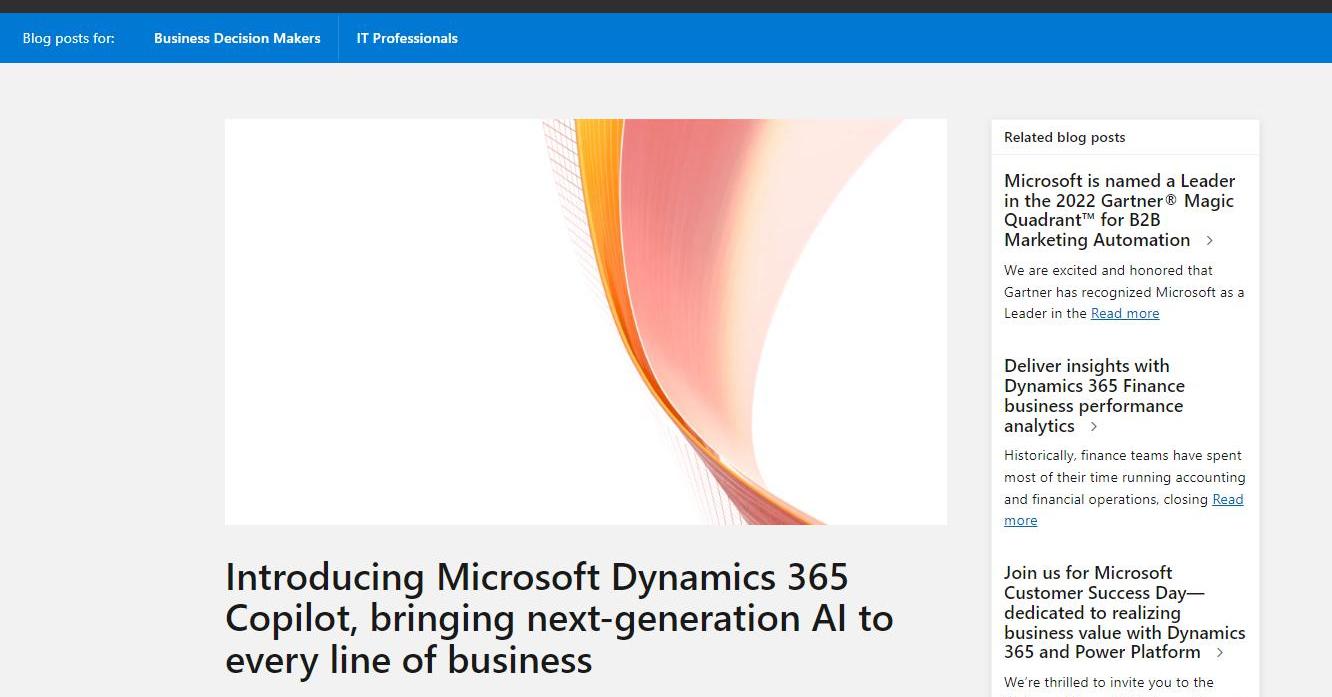Click the chevron after the Customer Success Day title

[1219, 652]
